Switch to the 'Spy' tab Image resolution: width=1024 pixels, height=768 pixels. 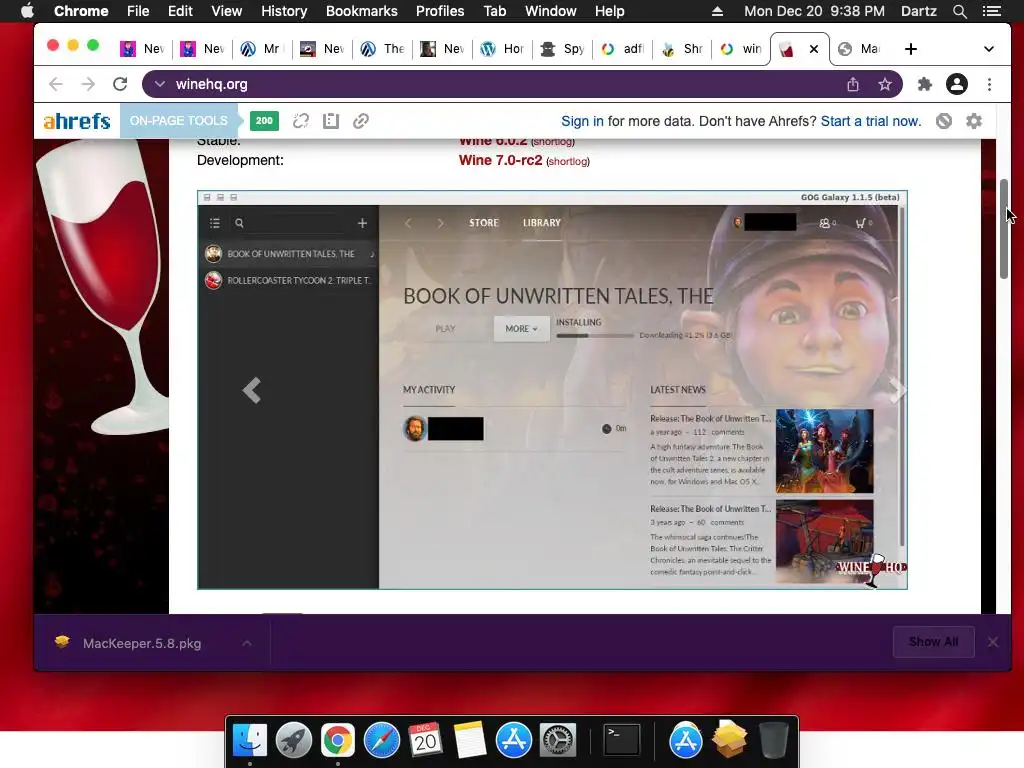pos(563,49)
